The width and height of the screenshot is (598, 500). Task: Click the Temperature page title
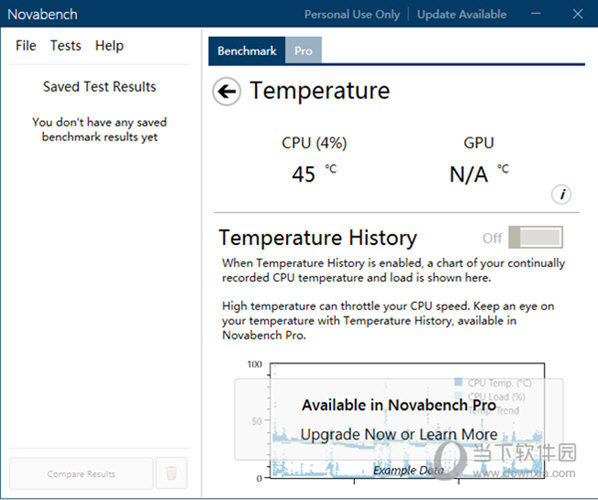pos(320,91)
